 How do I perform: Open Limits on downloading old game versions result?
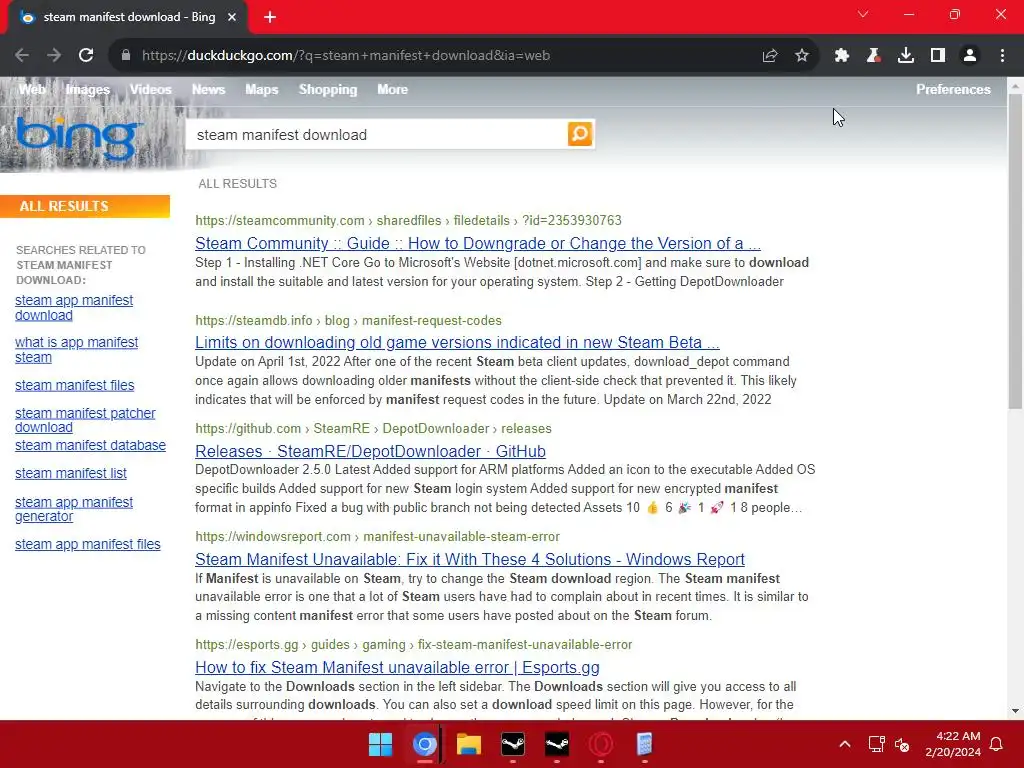pos(457,342)
